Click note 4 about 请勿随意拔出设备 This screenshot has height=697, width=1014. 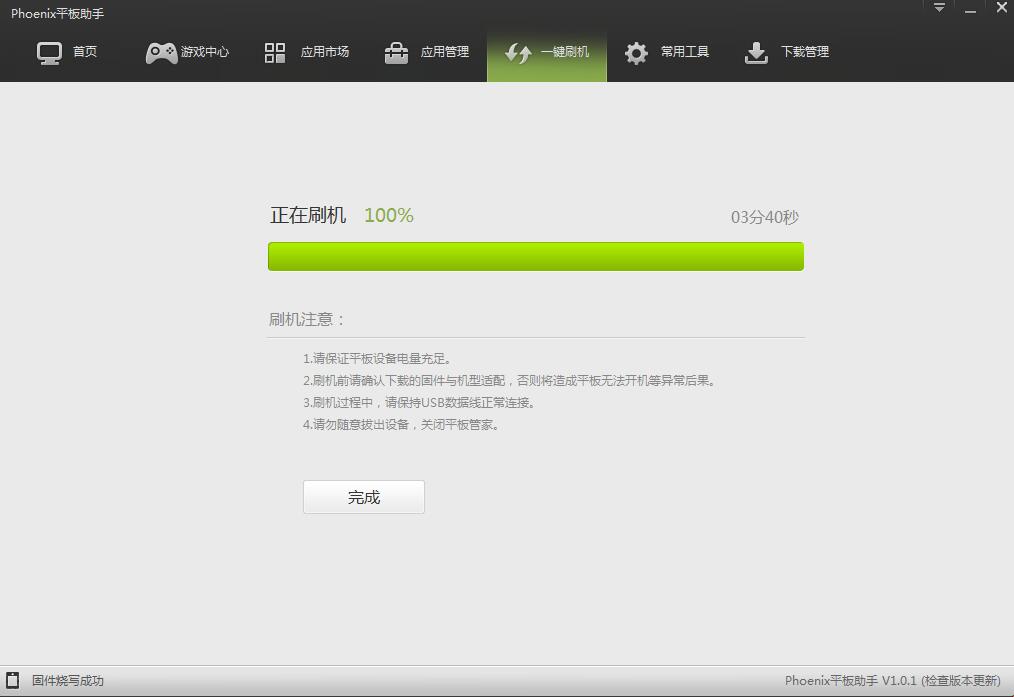(401, 425)
